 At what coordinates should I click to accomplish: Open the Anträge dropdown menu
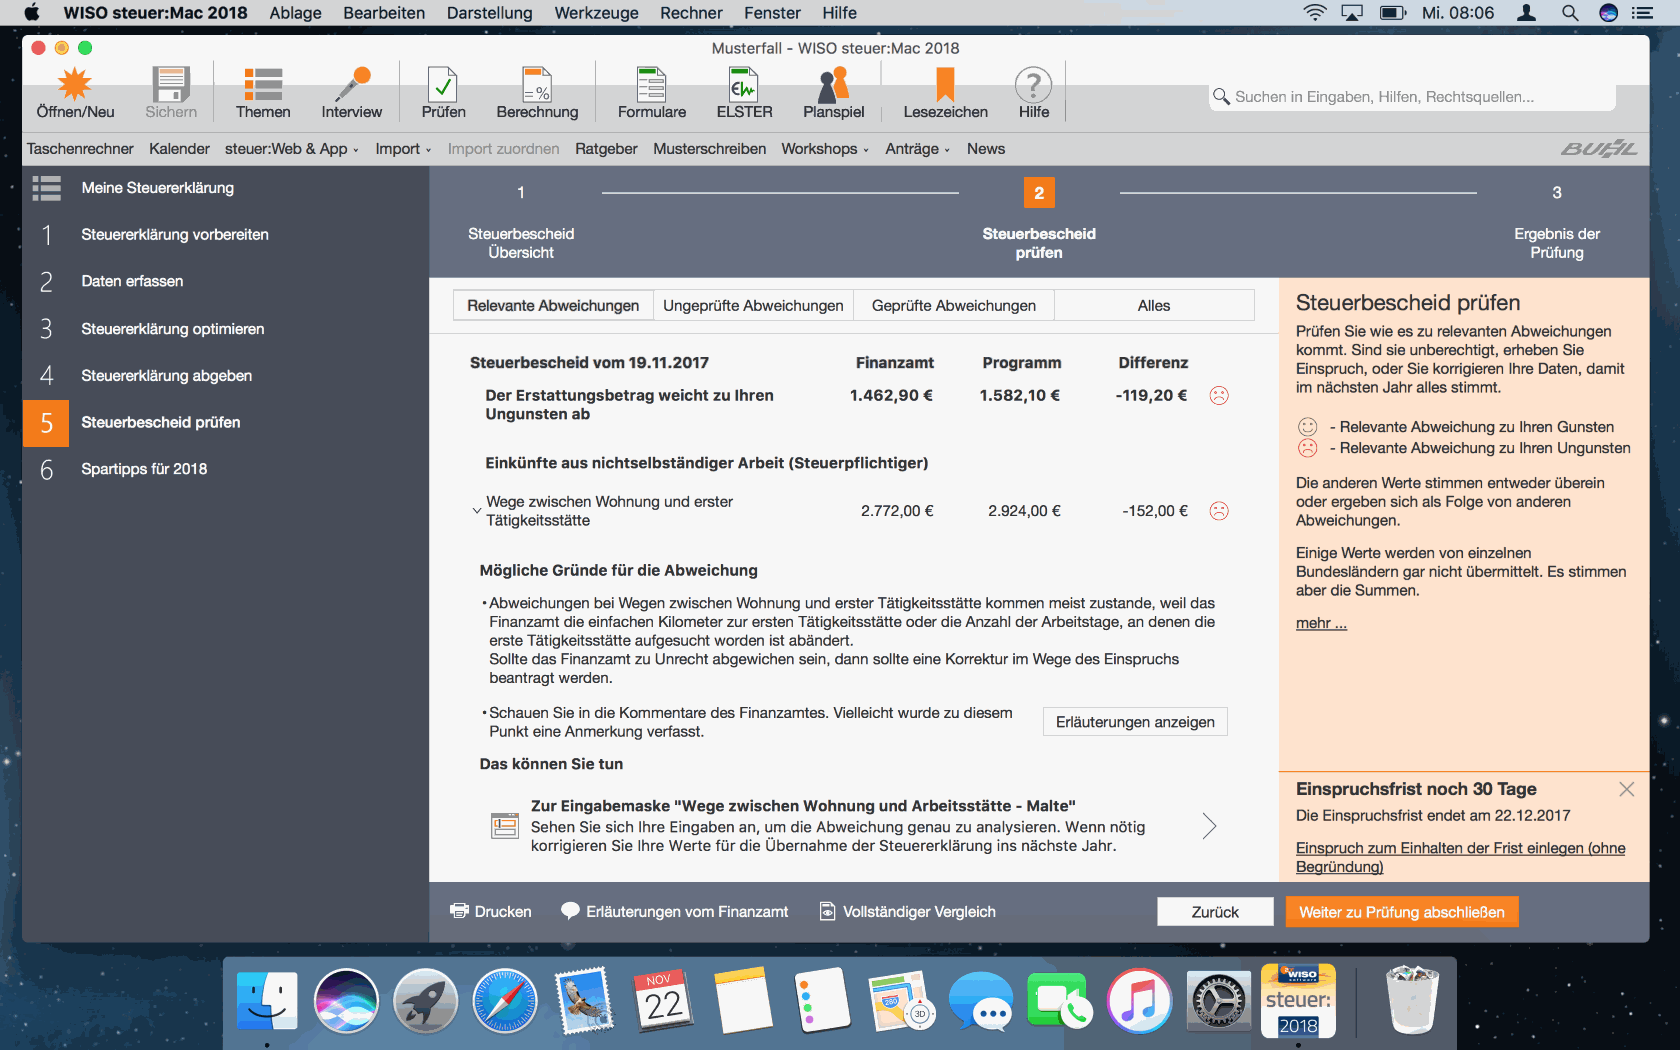coord(917,149)
